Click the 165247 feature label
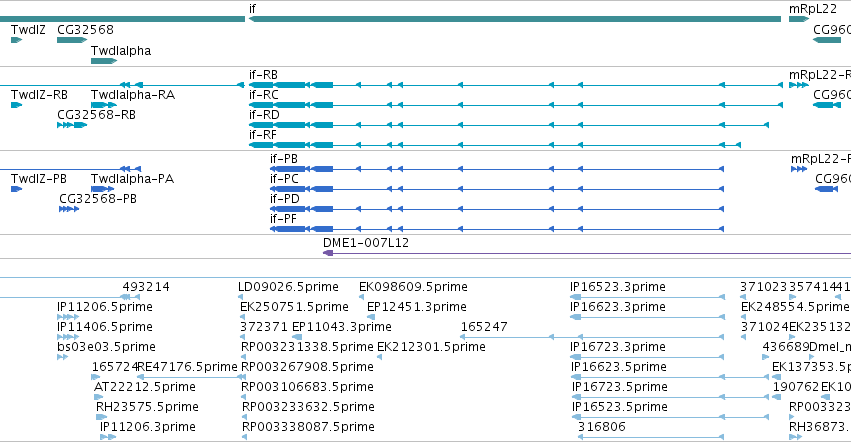The width and height of the screenshot is (851, 442). click(484, 327)
